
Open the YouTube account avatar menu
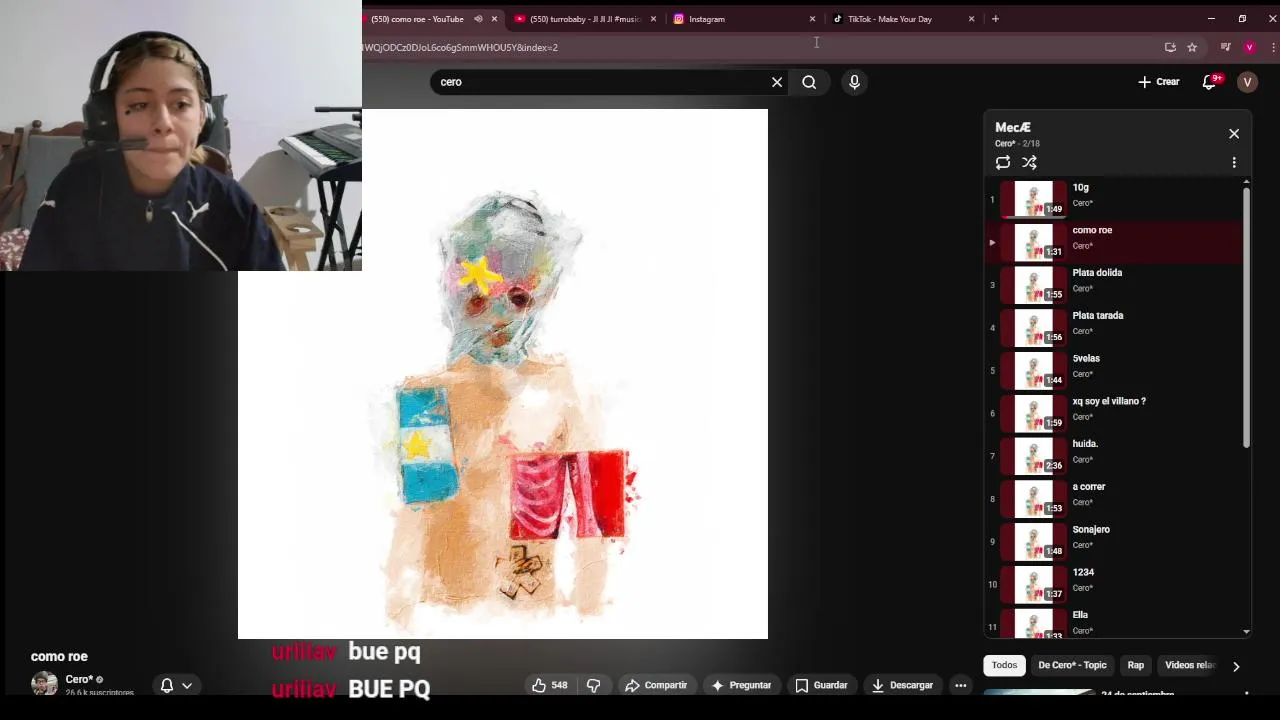(1247, 82)
